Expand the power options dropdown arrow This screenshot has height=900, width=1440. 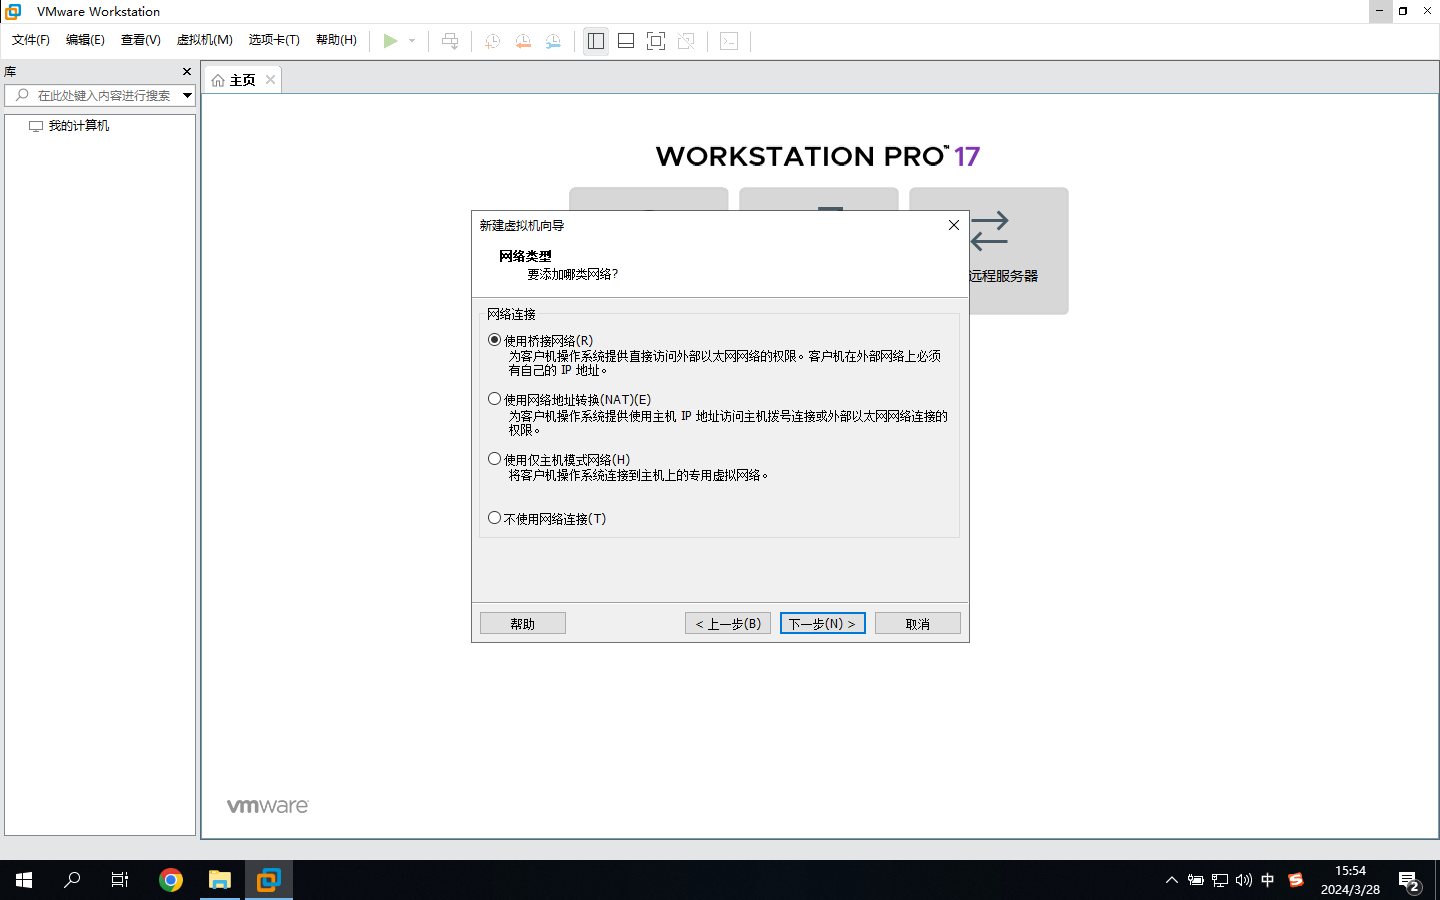pos(412,41)
